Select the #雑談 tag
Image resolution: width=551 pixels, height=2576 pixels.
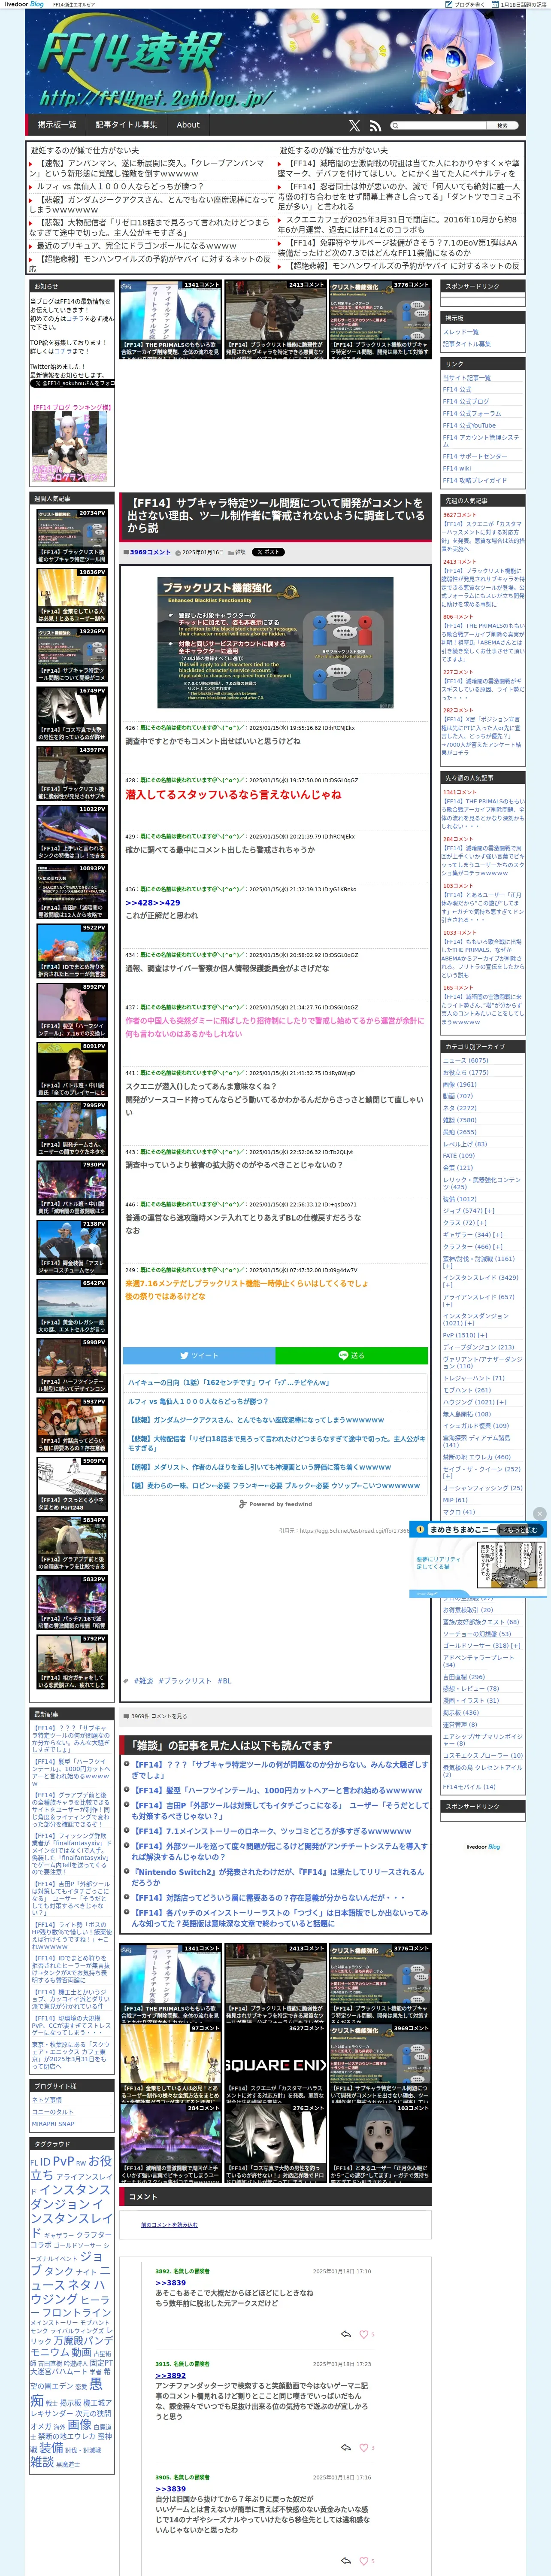coord(144,1681)
